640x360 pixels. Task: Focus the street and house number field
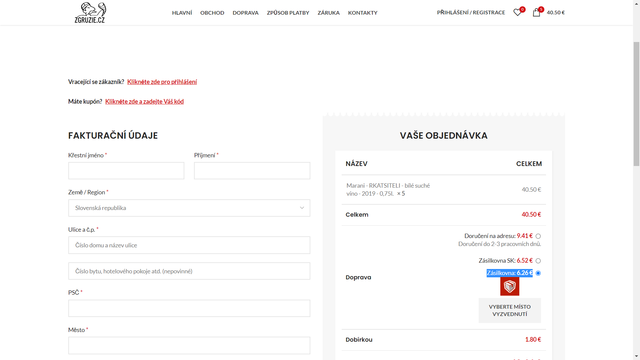click(x=189, y=245)
